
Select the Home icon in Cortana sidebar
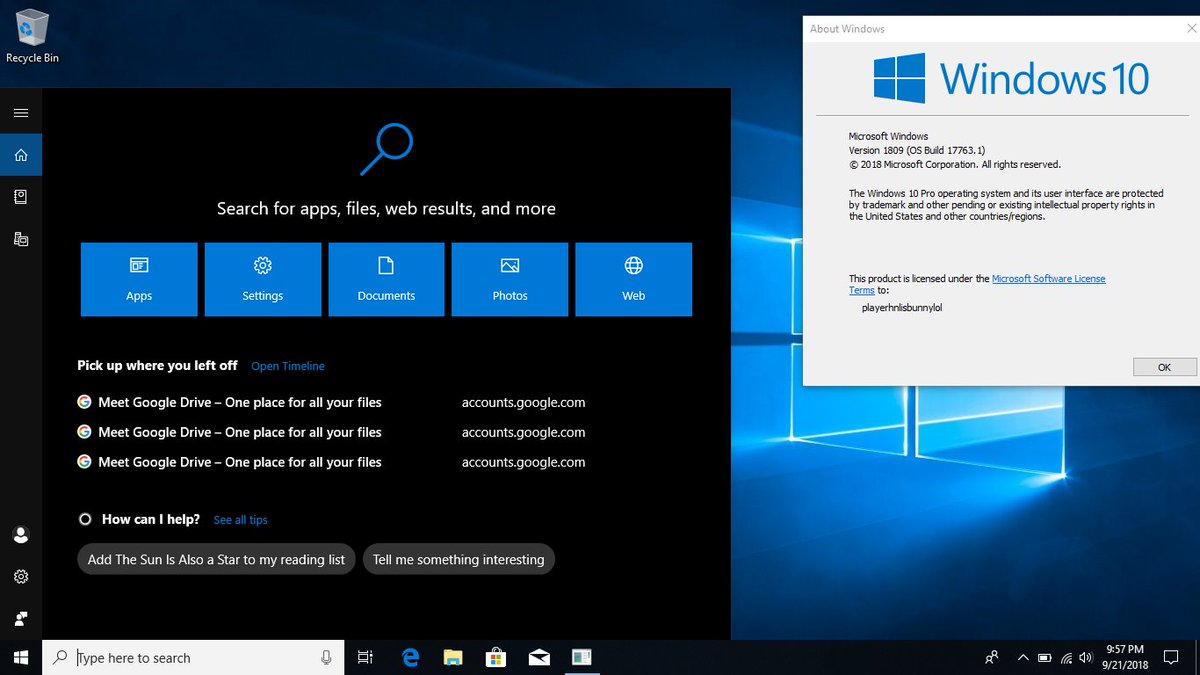coord(21,155)
